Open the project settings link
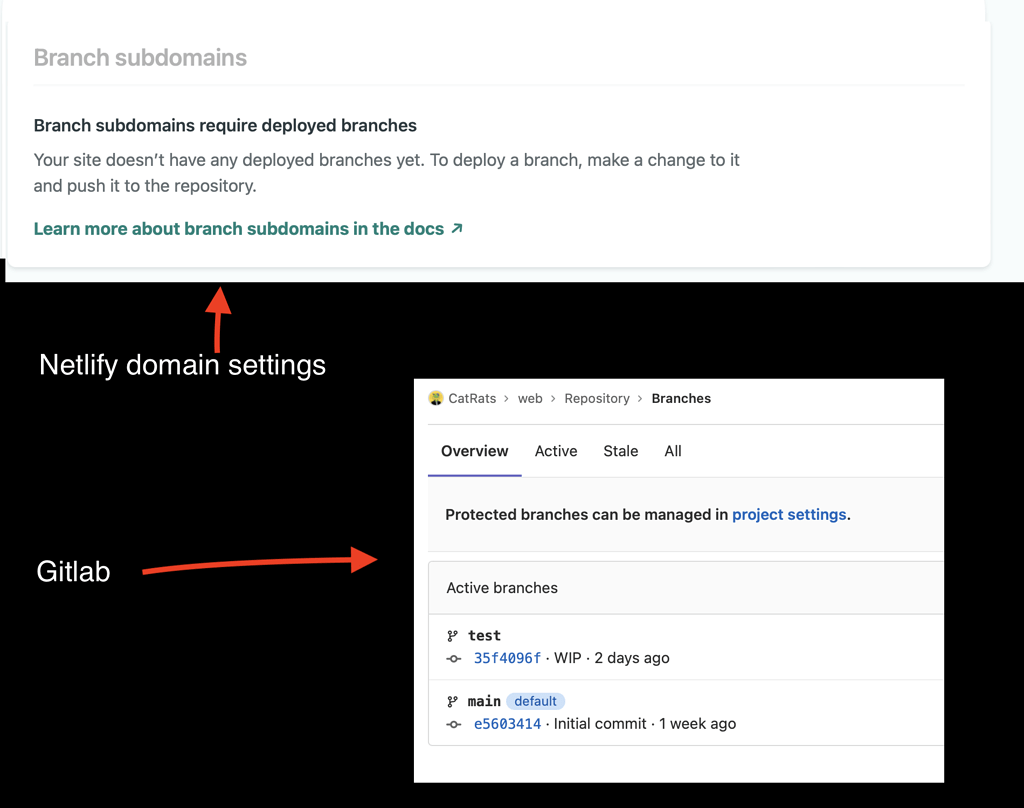Image resolution: width=1024 pixels, height=808 pixels. tap(789, 515)
